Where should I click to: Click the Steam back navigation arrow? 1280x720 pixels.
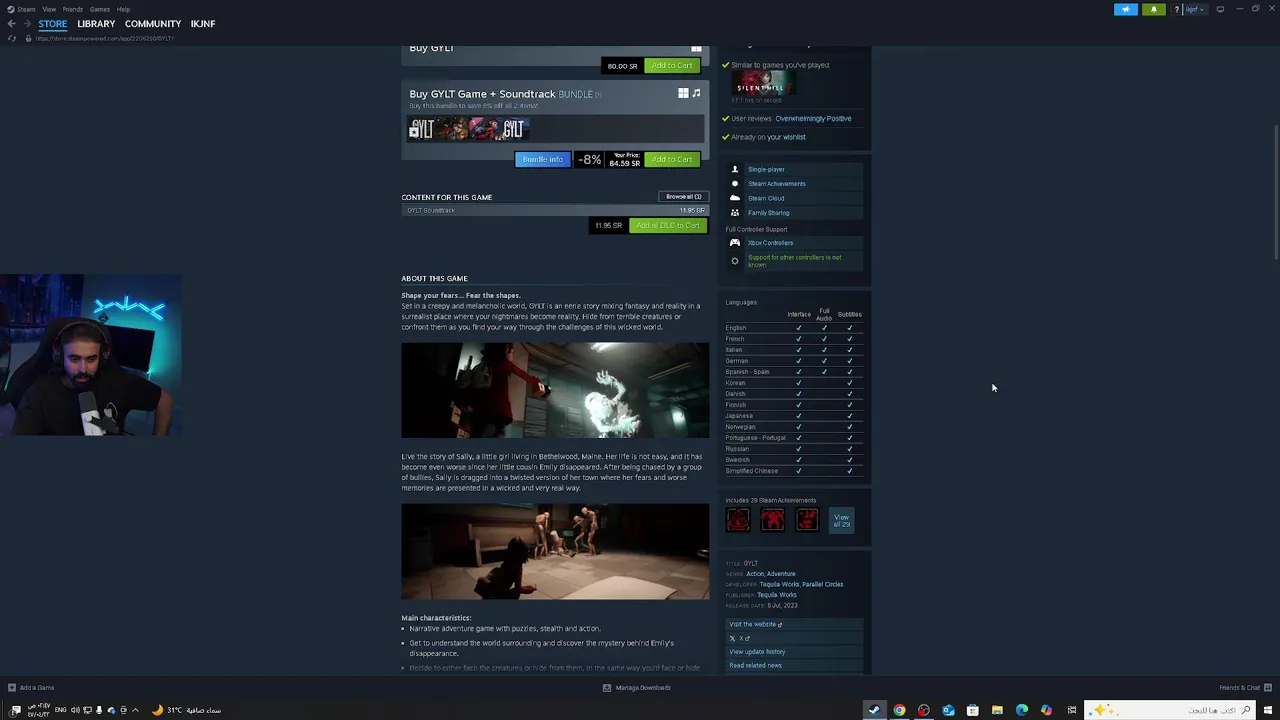tap(11, 23)
